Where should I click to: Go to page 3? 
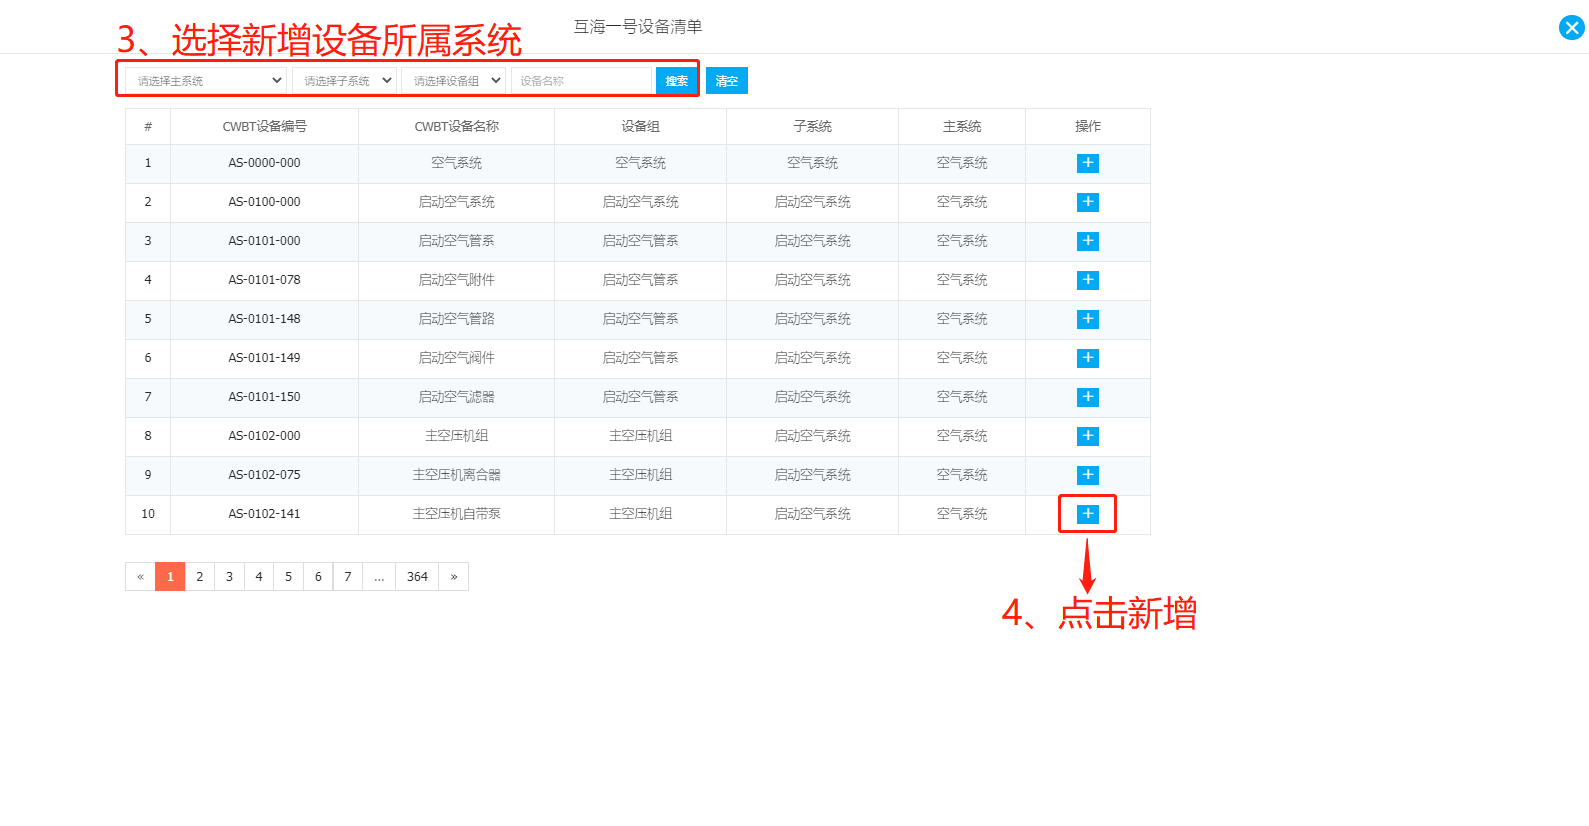click(x=229, y=577)
